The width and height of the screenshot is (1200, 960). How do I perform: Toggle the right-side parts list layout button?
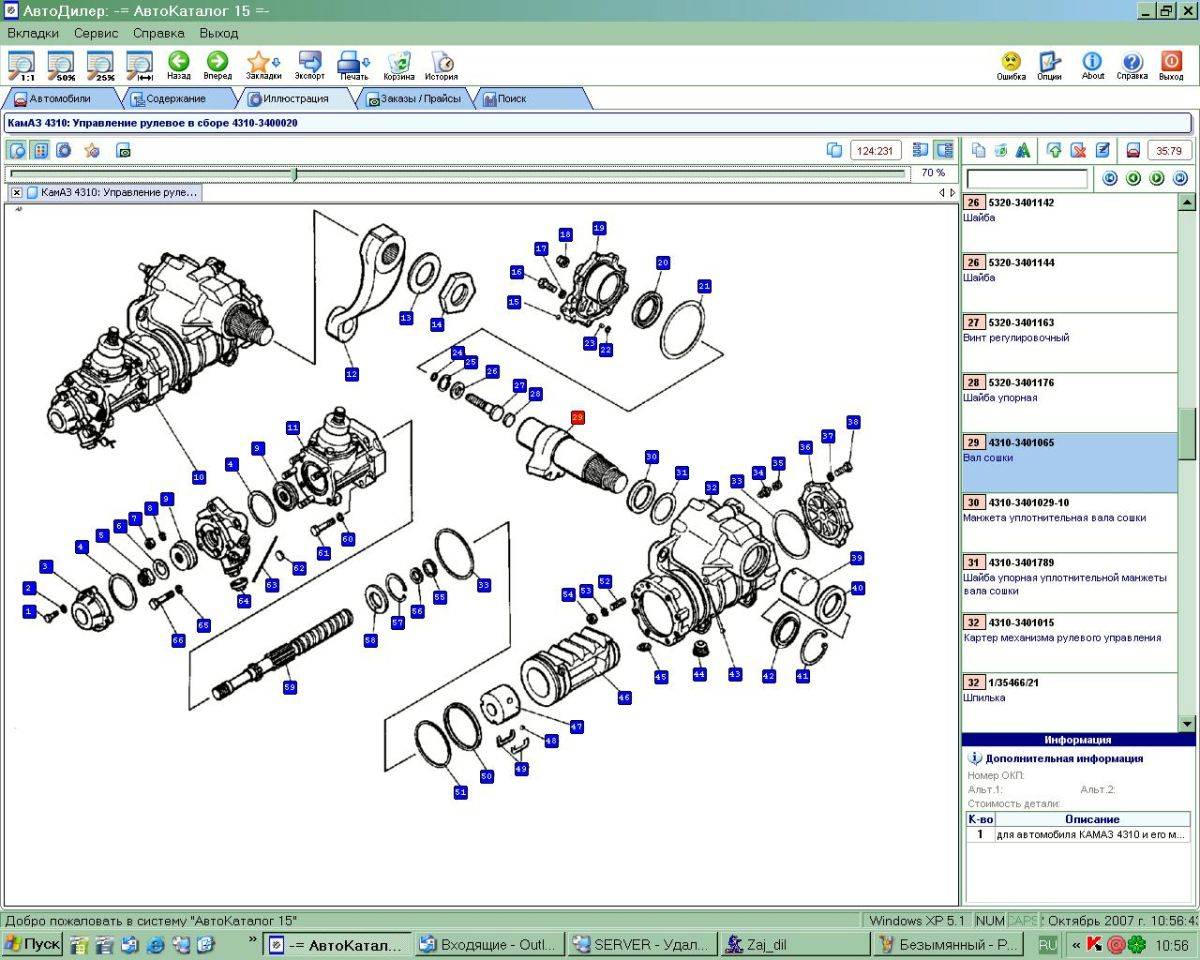tap(944, 150)
